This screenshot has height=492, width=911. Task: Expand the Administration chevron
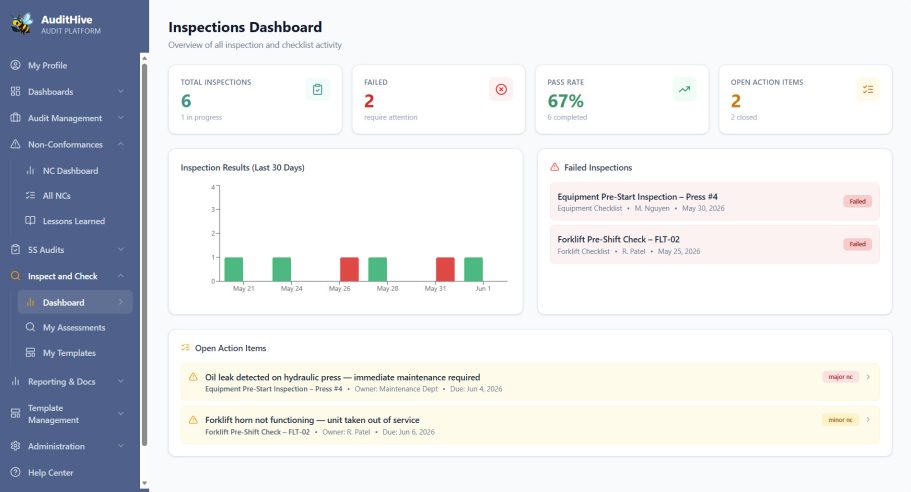coord(121,446)
